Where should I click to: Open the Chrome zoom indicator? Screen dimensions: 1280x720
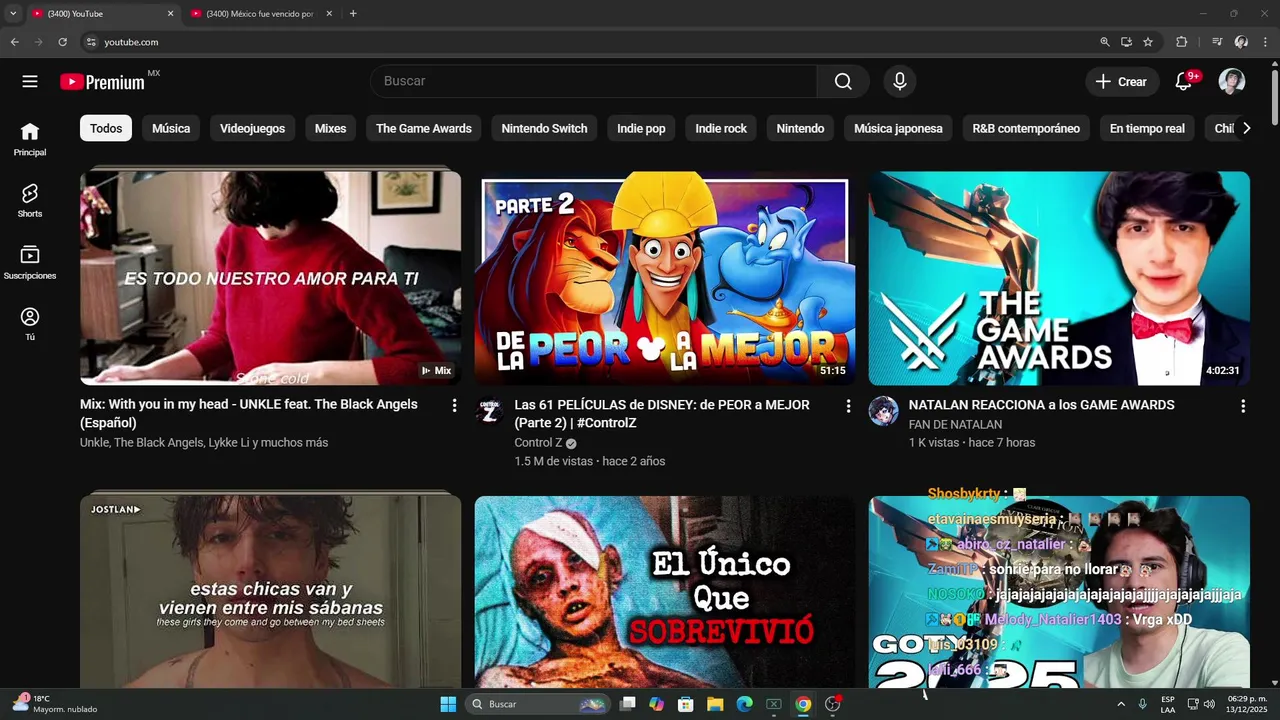tap(1104, 42)
